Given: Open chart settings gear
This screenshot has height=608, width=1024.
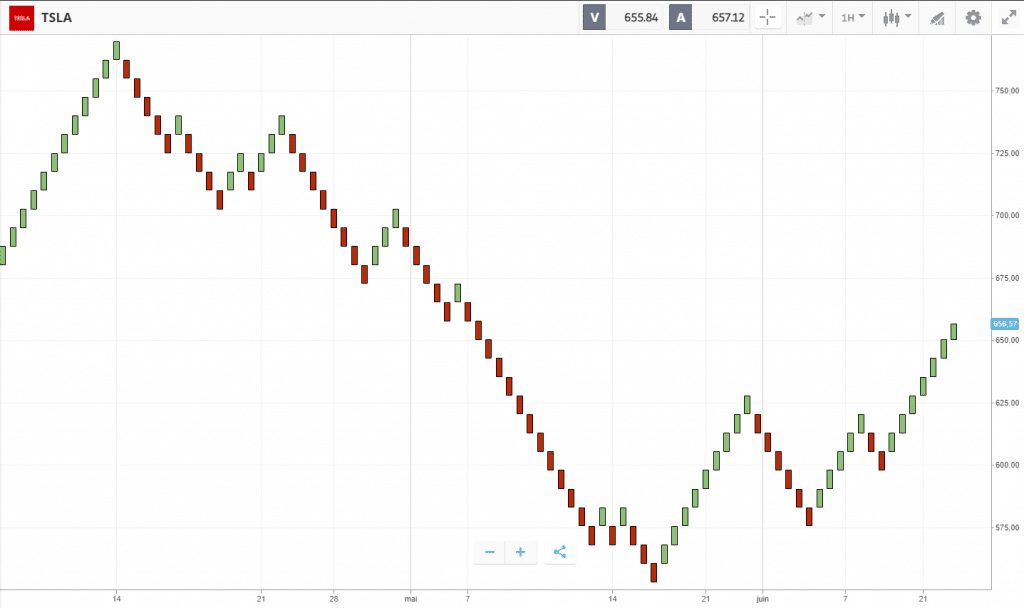Looking at the screenshot, I should tap(973, 18).
